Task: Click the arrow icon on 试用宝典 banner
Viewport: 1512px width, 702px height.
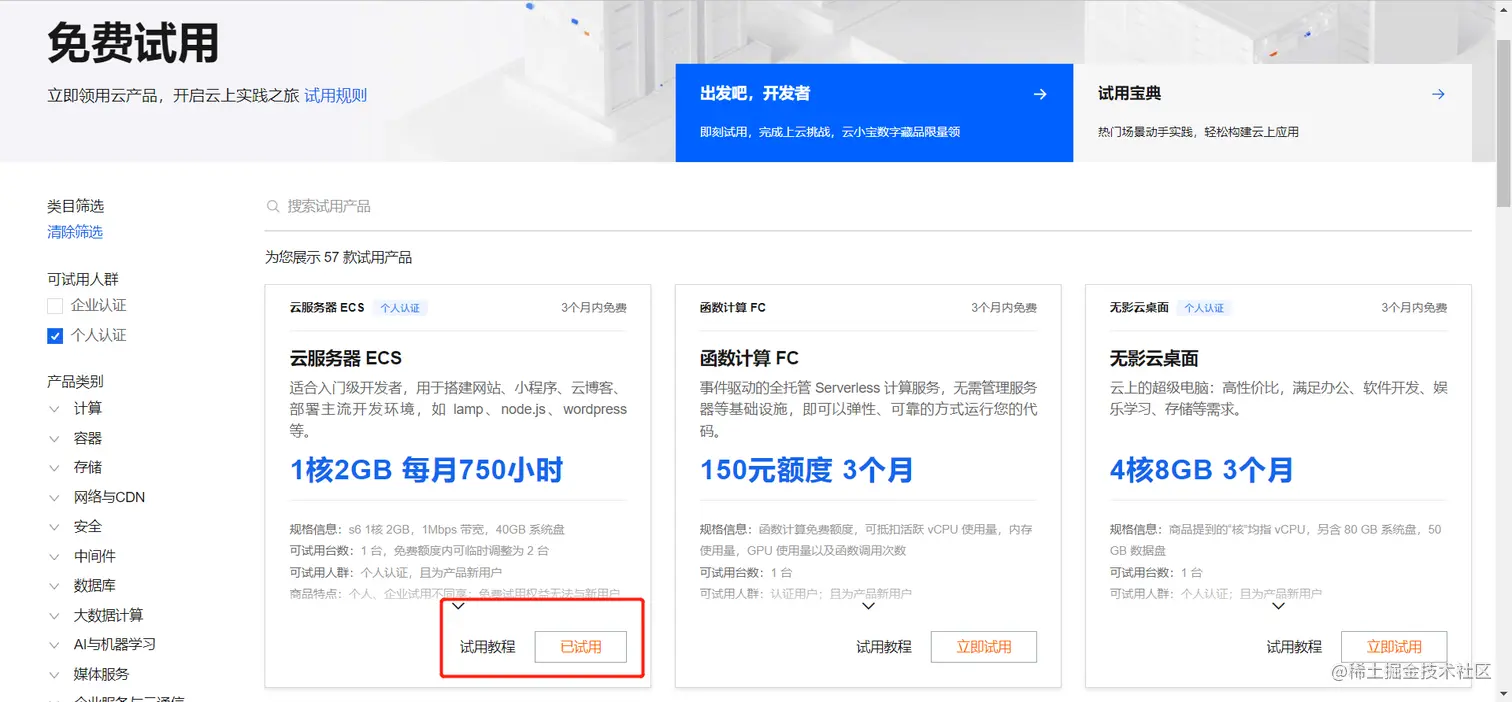Action: (x=1438, y=94)
